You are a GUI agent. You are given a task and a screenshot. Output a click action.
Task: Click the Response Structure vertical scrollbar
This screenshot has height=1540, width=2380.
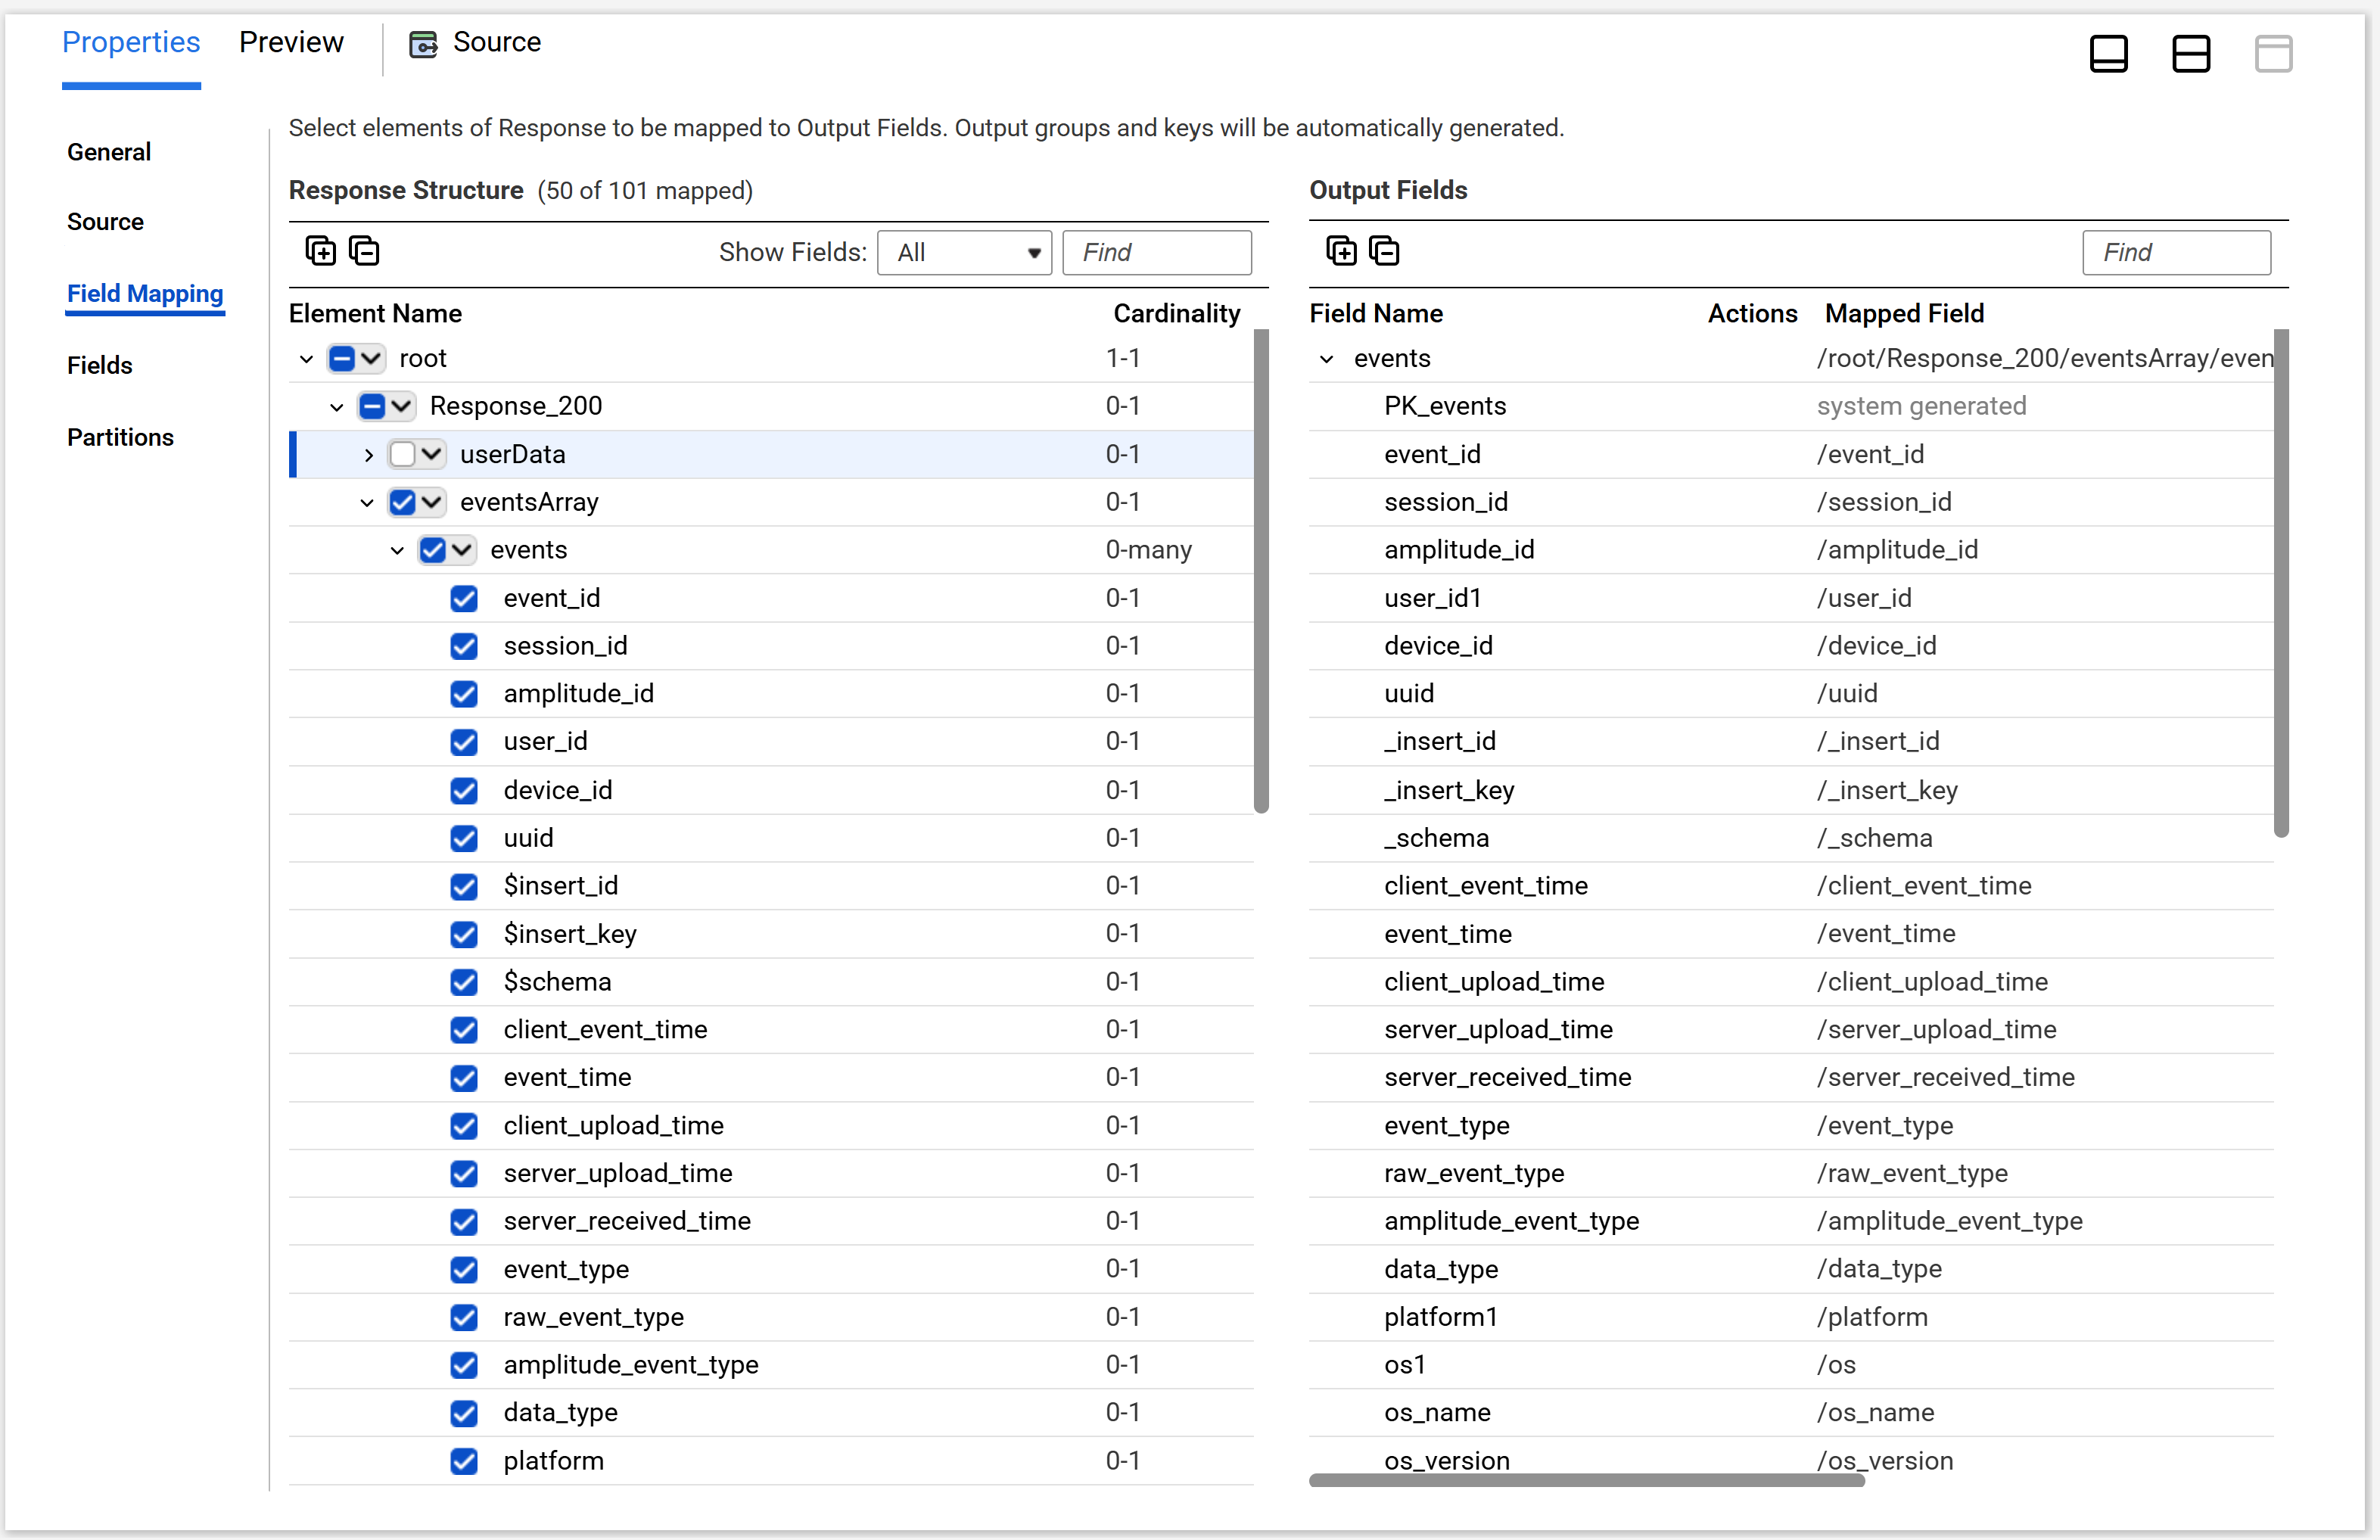[x=1261, y=572]
